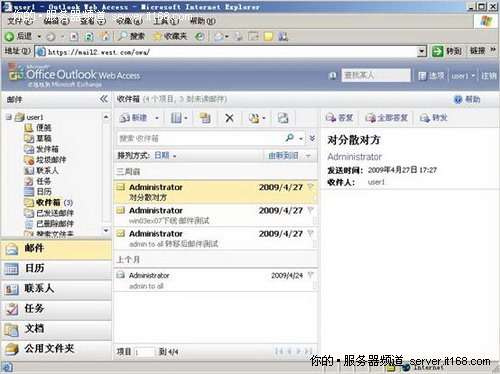Image resolution: width=500 pixels, height=374 pixels.
Task: Open the IE Home page icon
Action: point(105,36)
